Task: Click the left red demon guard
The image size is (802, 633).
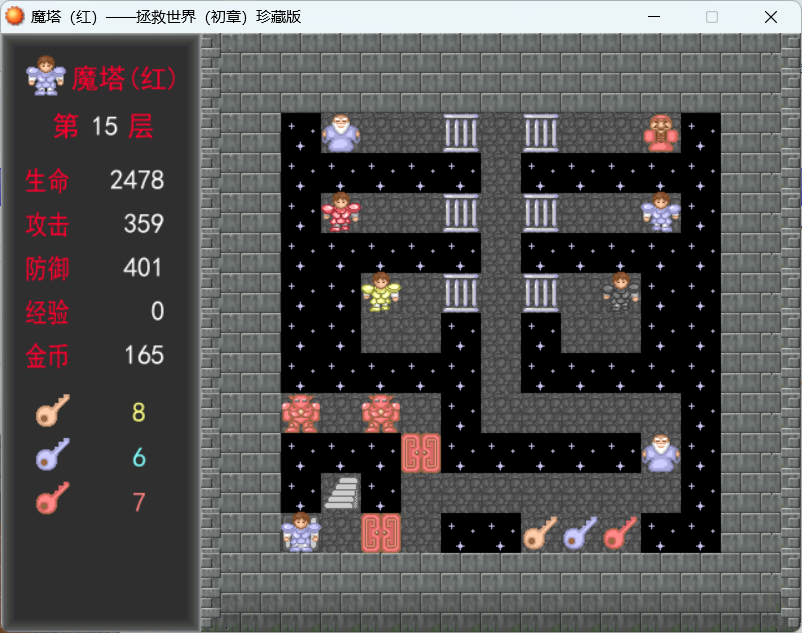Action: pos(301,413)
